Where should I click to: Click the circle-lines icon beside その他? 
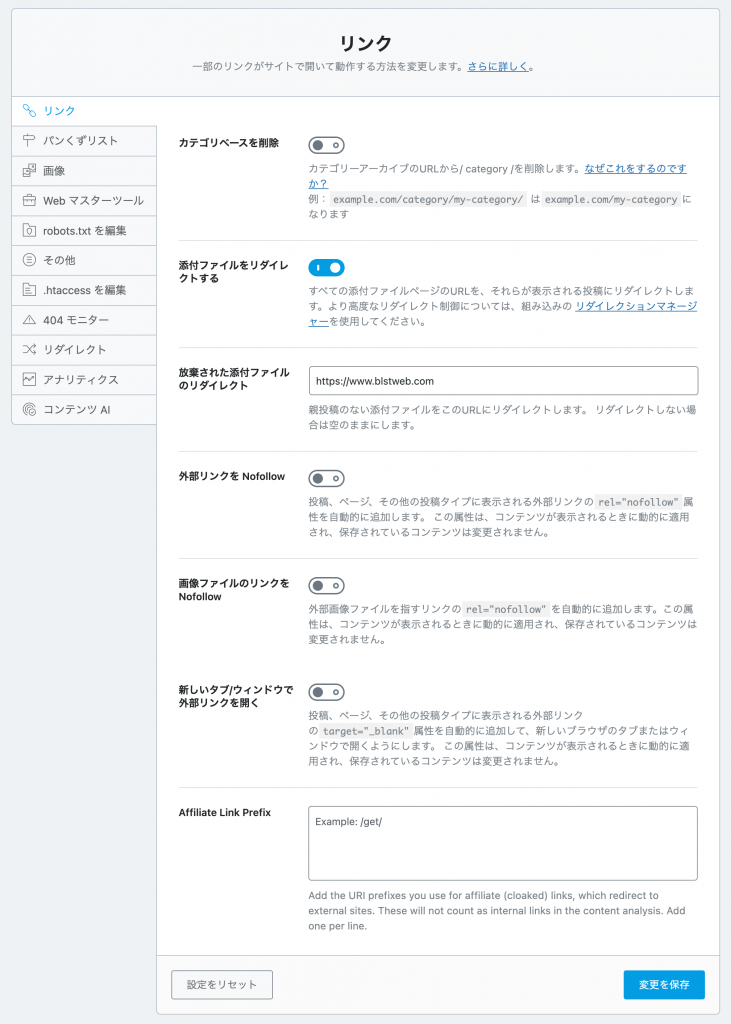29,260
